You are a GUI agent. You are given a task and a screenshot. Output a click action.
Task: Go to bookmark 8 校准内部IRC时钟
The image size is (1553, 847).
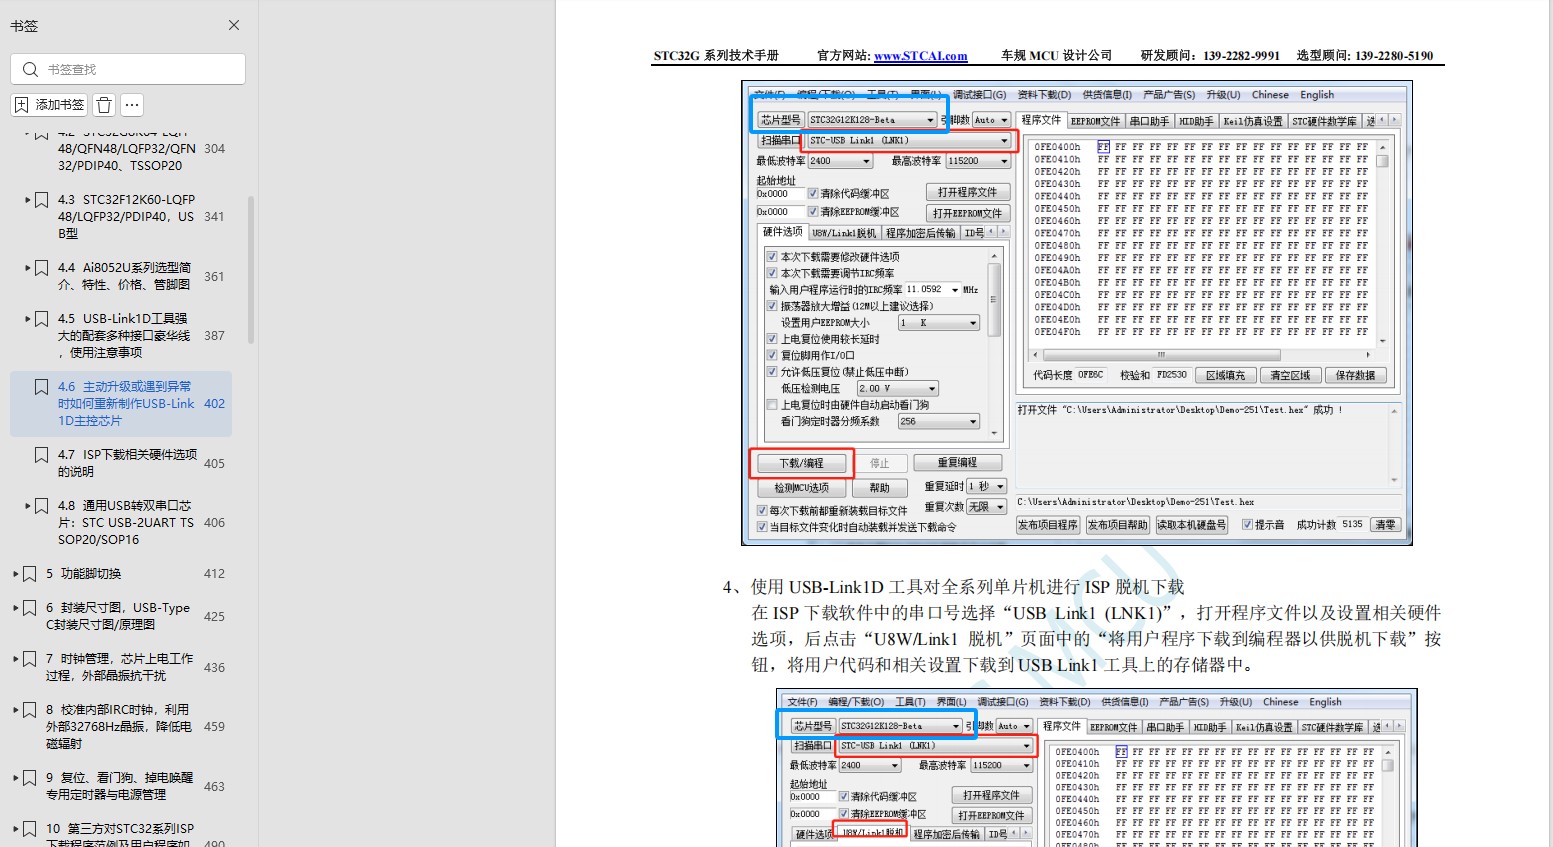click(119, 727)
